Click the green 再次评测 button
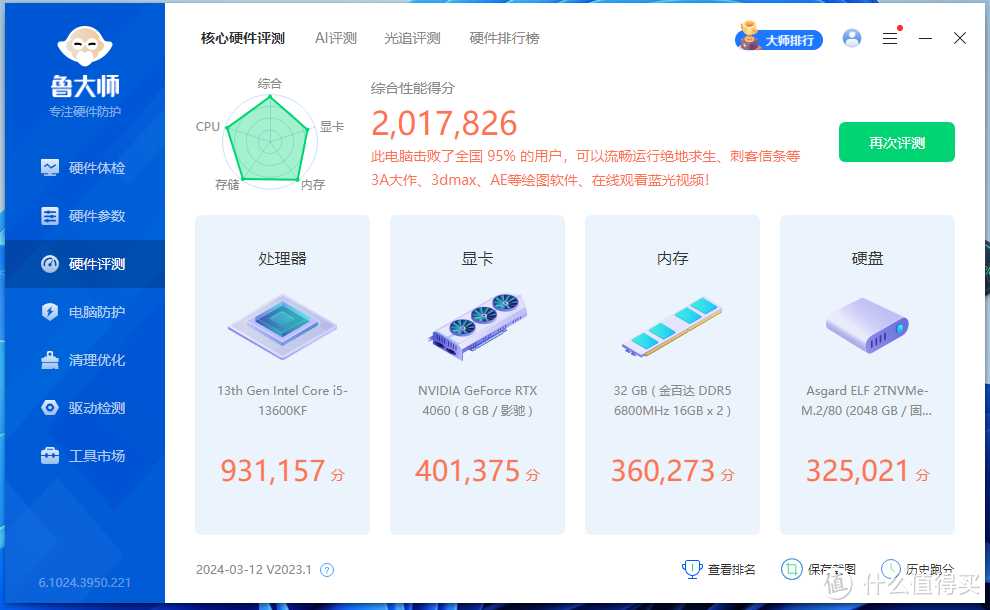 tap(897, 142)
